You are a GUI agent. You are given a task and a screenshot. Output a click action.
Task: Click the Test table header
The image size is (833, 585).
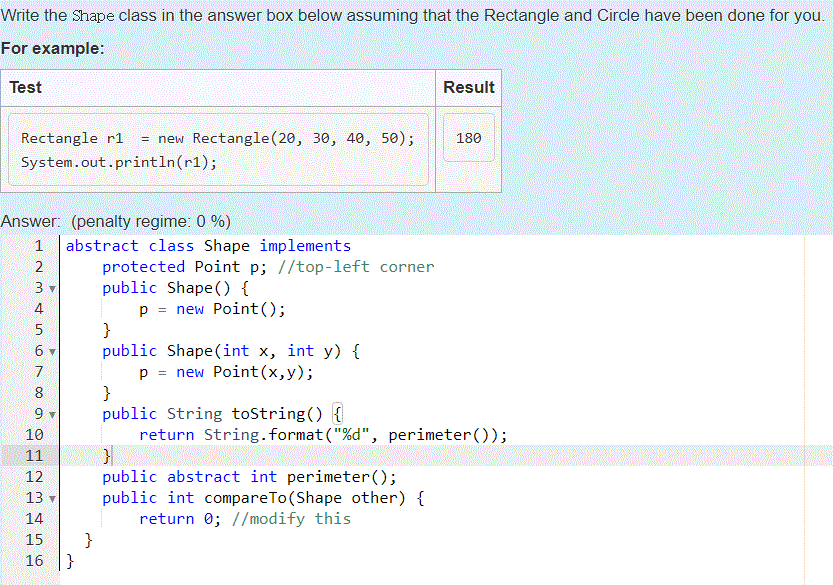tap(25, 87)
